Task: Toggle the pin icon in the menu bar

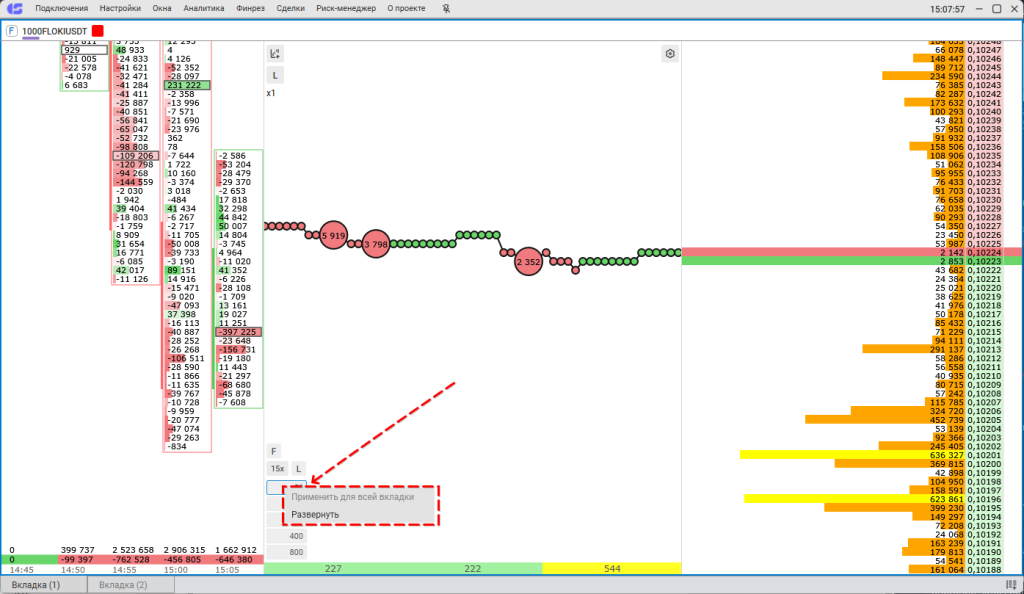Action: tap(446, 8)
